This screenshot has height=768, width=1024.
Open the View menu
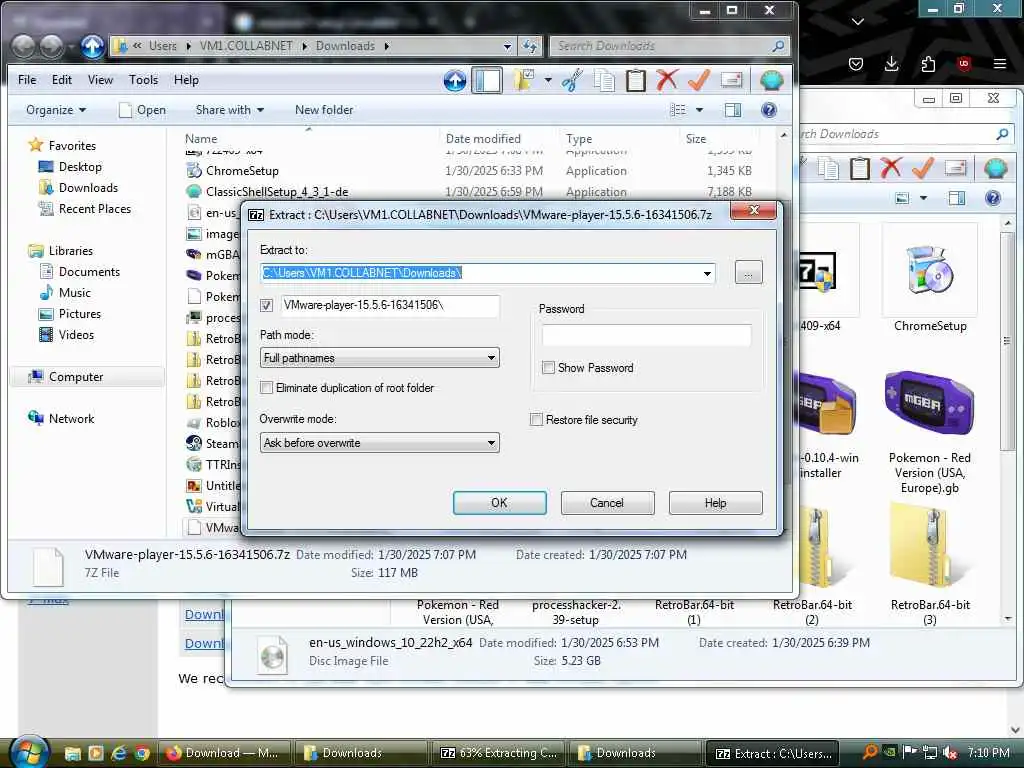pyautogui.click(x=100, y=80)
